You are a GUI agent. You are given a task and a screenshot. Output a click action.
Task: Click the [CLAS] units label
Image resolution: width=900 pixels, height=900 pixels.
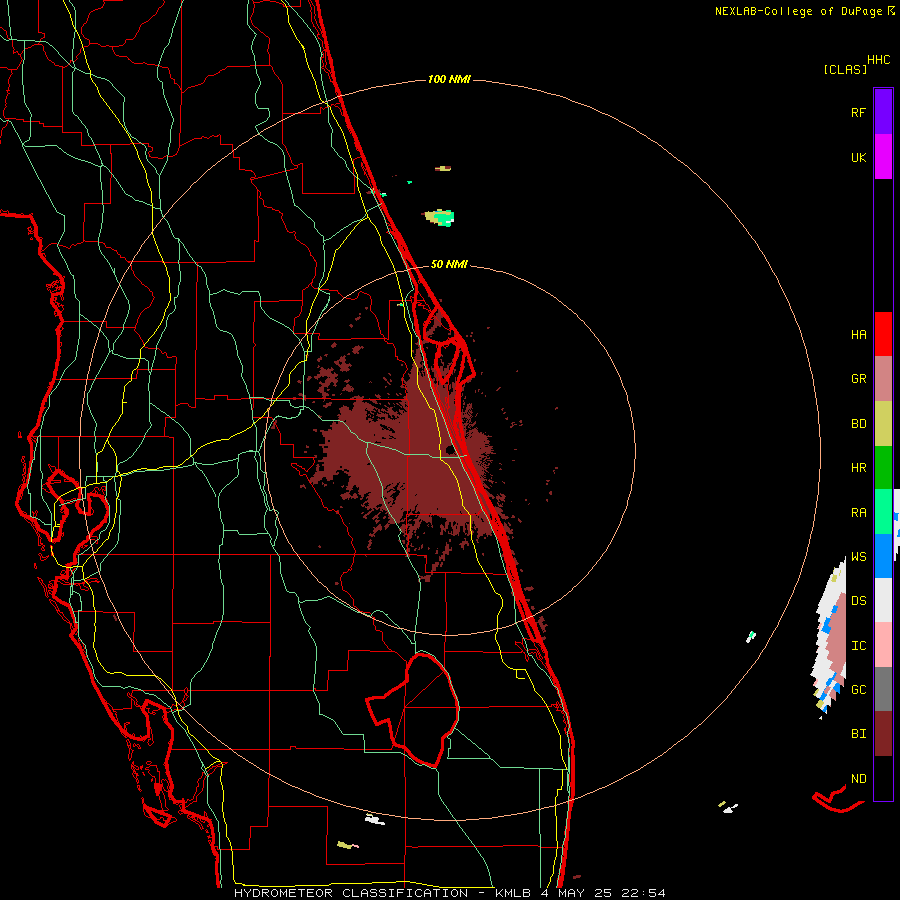pyautogui.click(x=845, y=70)
